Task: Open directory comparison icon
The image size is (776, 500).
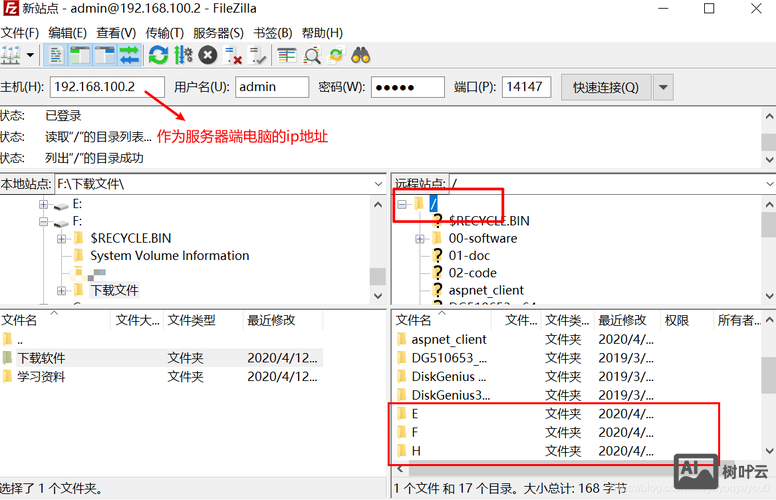Action: (312, 55)
